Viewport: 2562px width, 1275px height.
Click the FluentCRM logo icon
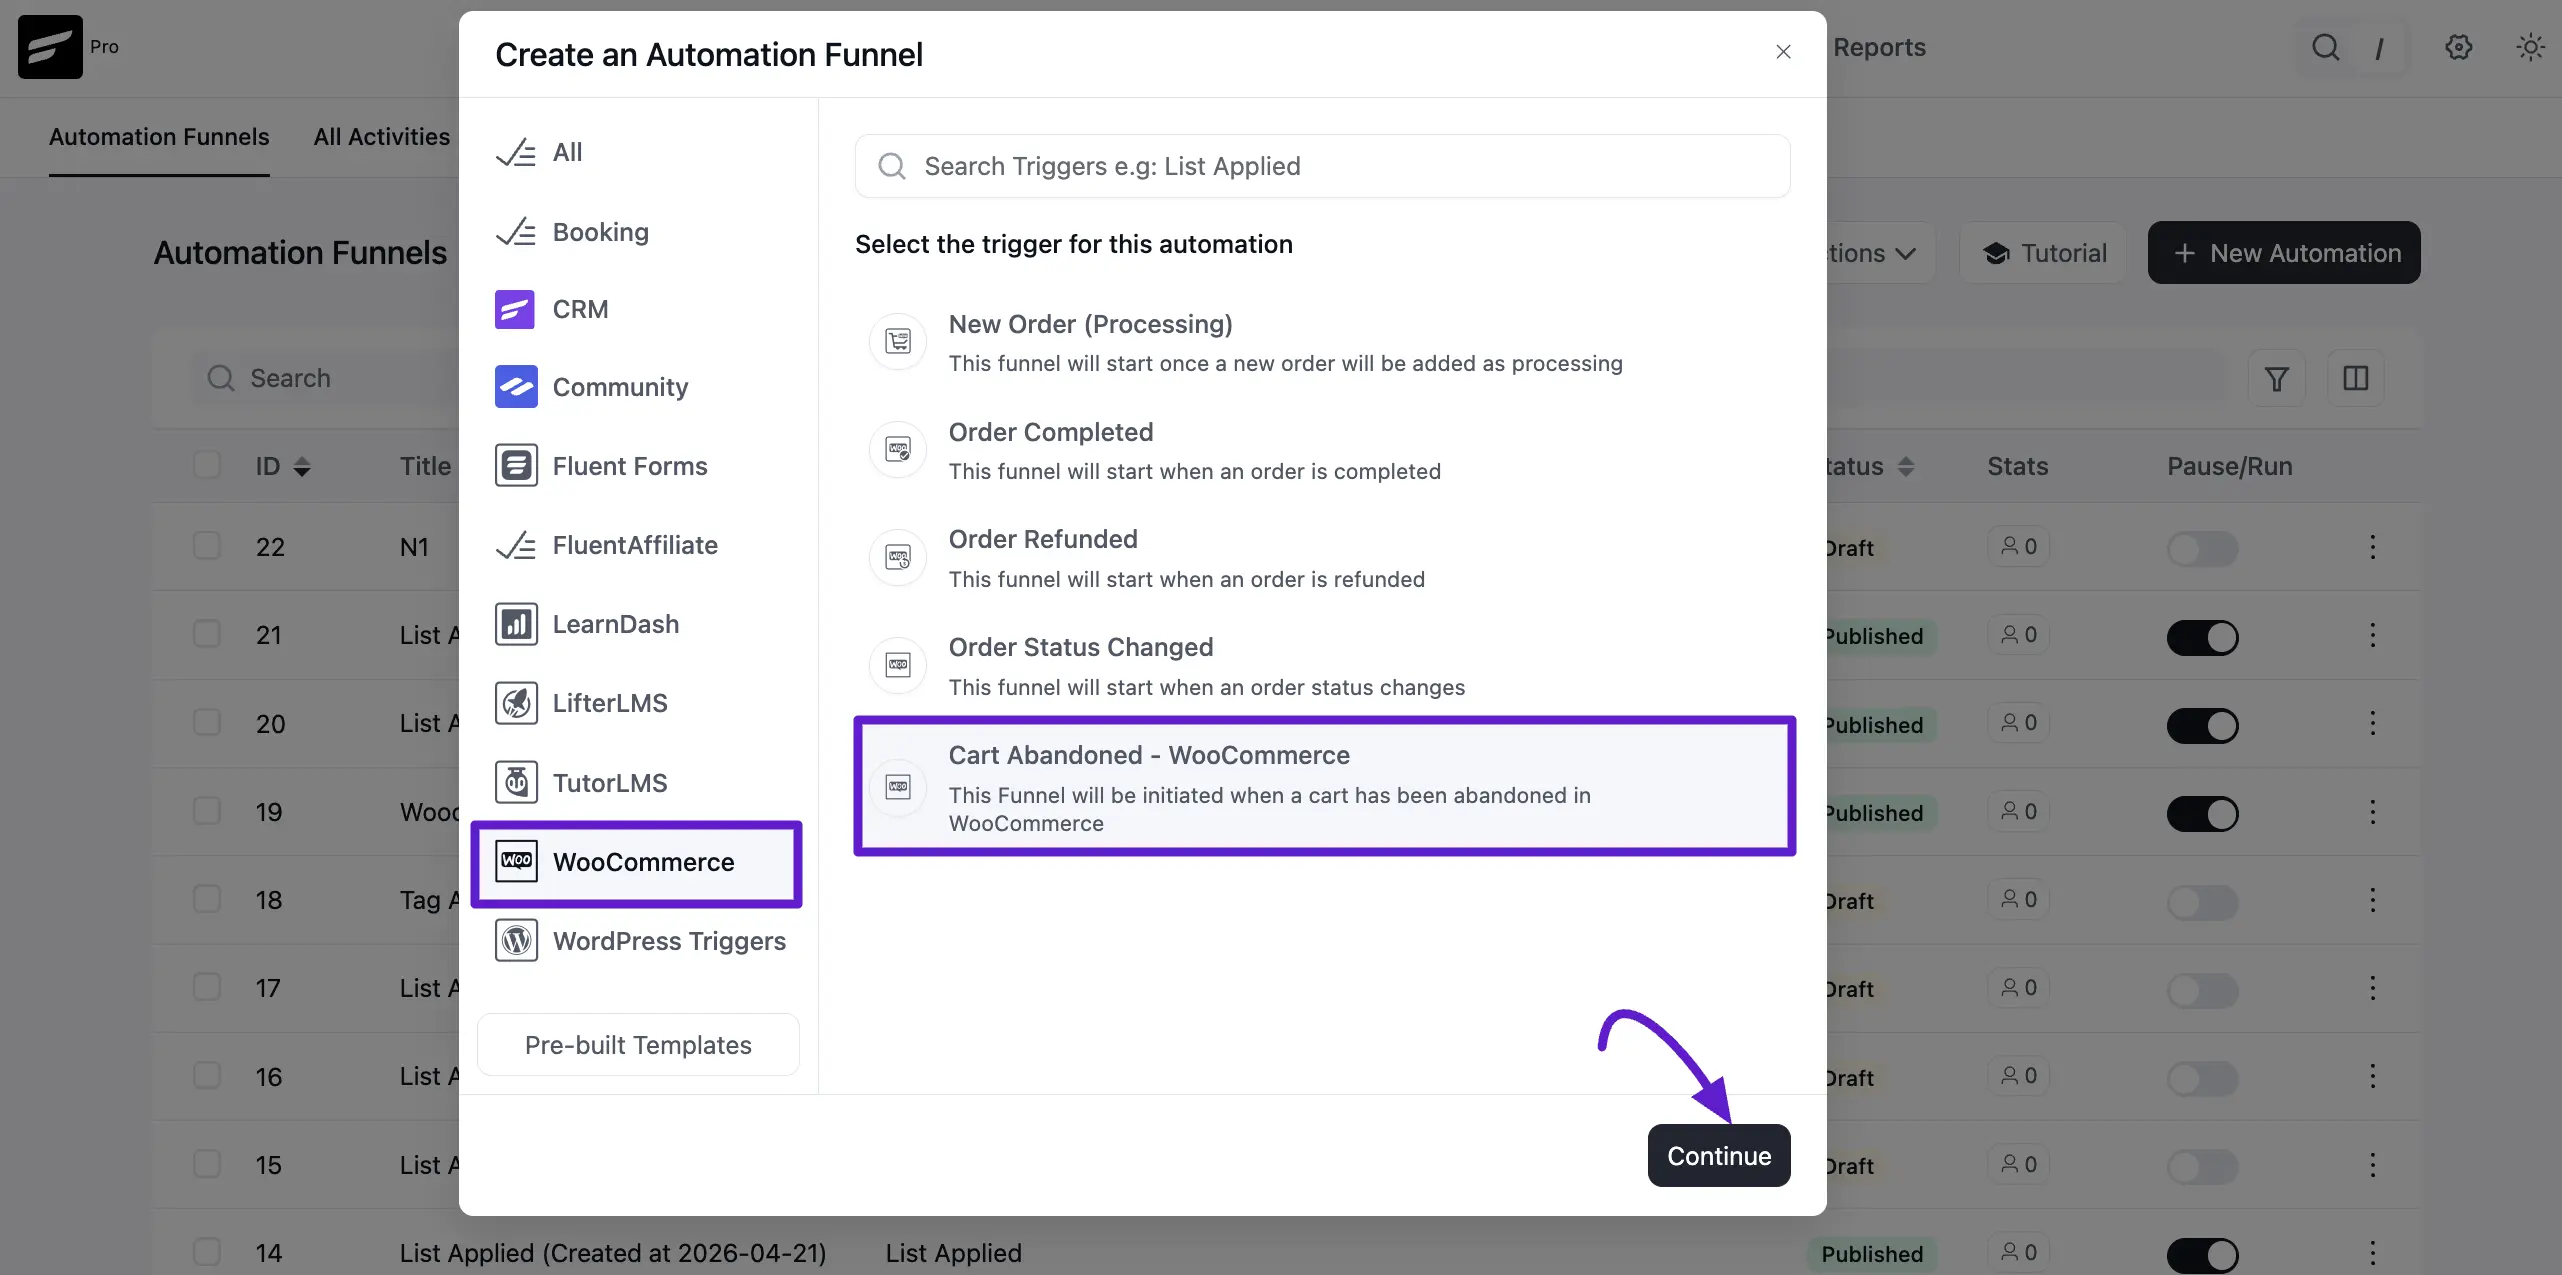tap(50, 47)
